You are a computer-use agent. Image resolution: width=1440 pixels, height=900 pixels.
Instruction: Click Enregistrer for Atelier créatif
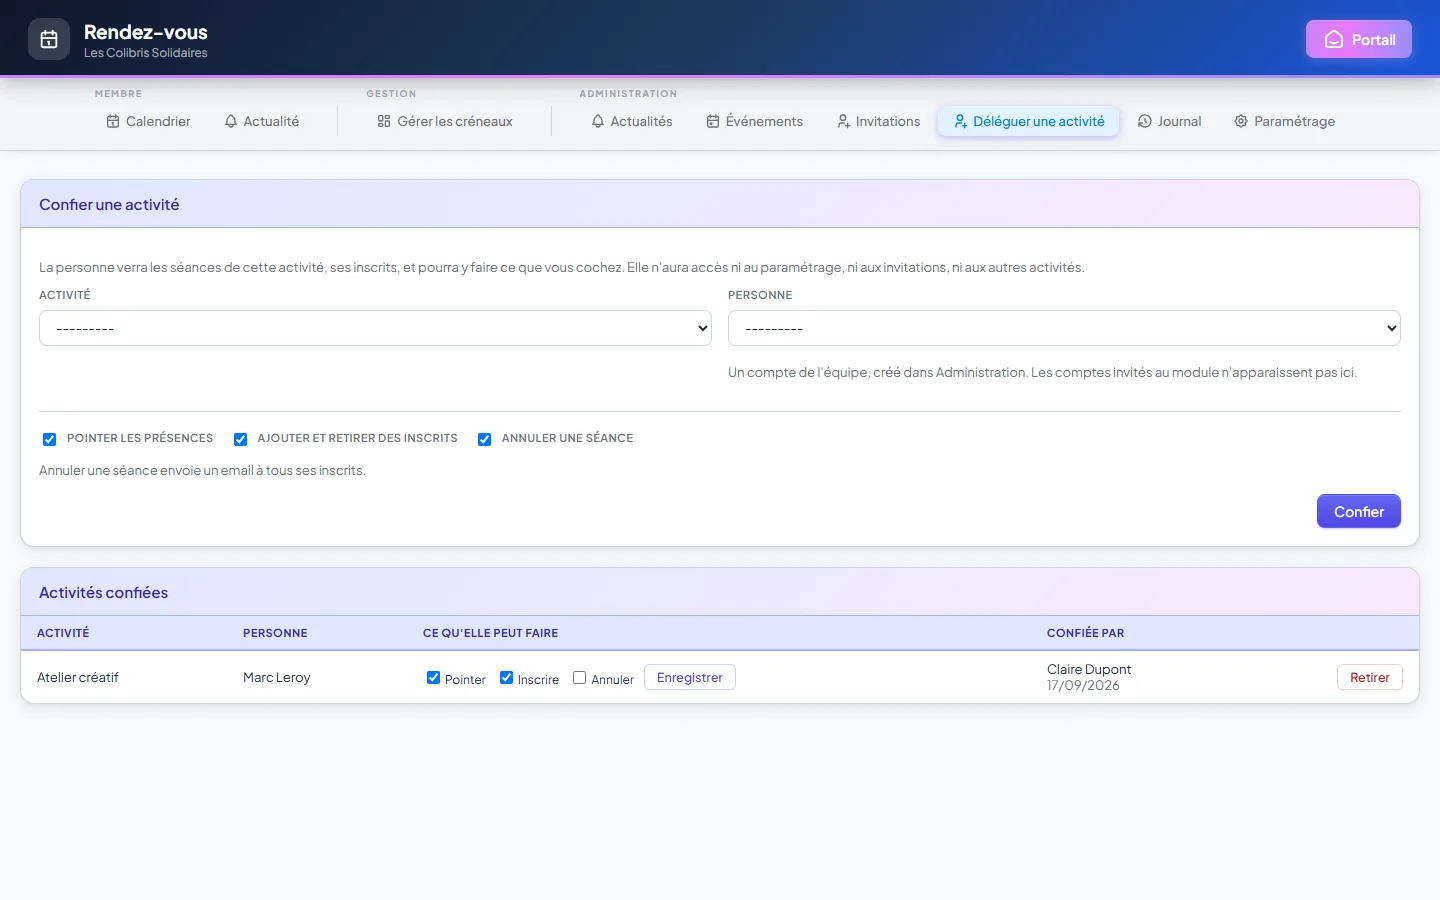[690, 677]
